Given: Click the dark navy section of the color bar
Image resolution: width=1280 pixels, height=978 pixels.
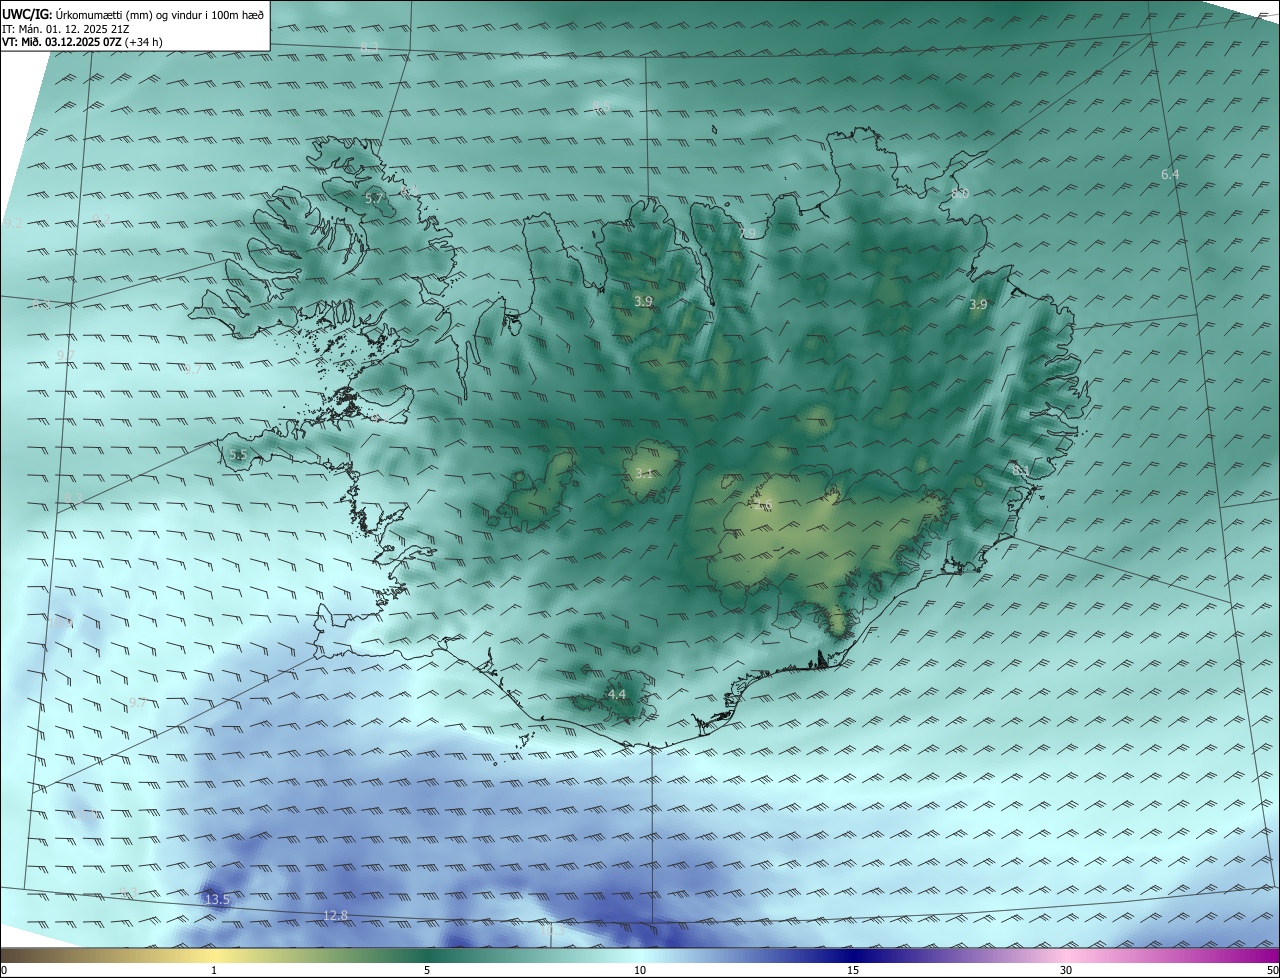Looking at the screenshot, I should [853, 956].
